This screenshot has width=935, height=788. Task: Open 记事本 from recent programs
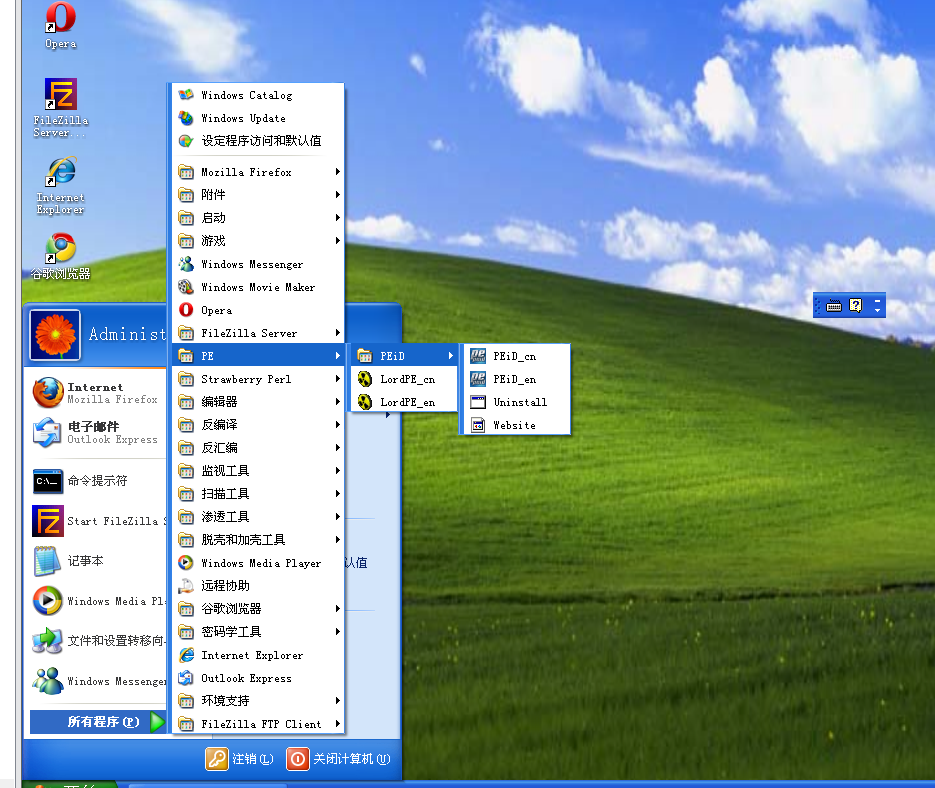(x=69, y=561)
